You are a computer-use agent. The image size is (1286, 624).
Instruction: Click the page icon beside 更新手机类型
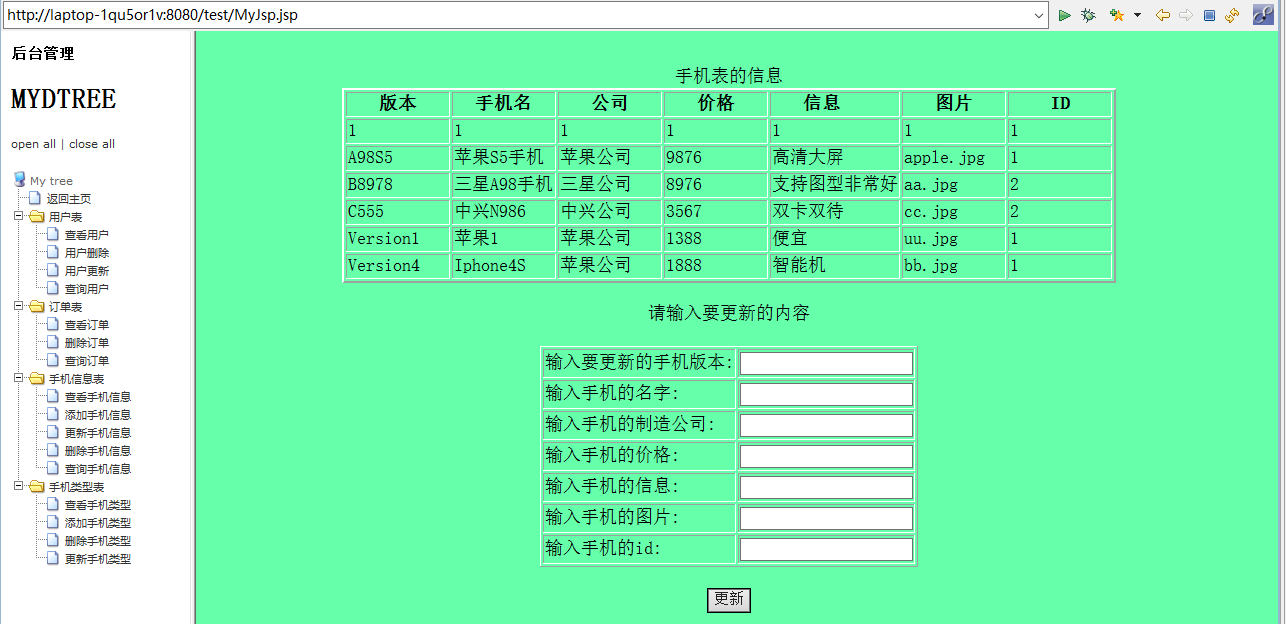click(x=53, y=559)
